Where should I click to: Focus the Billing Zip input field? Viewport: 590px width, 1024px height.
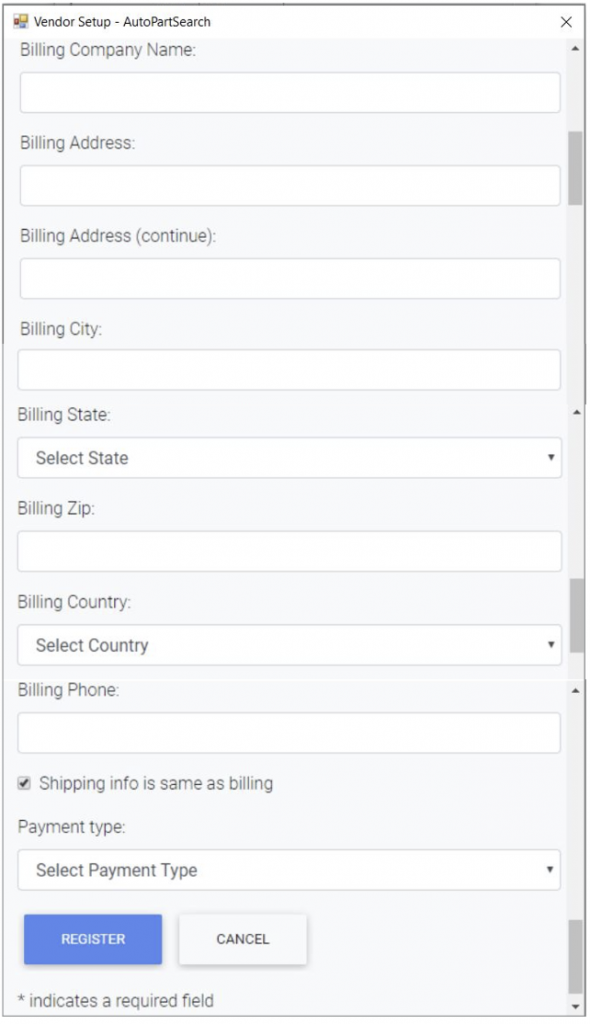(289, 551)
